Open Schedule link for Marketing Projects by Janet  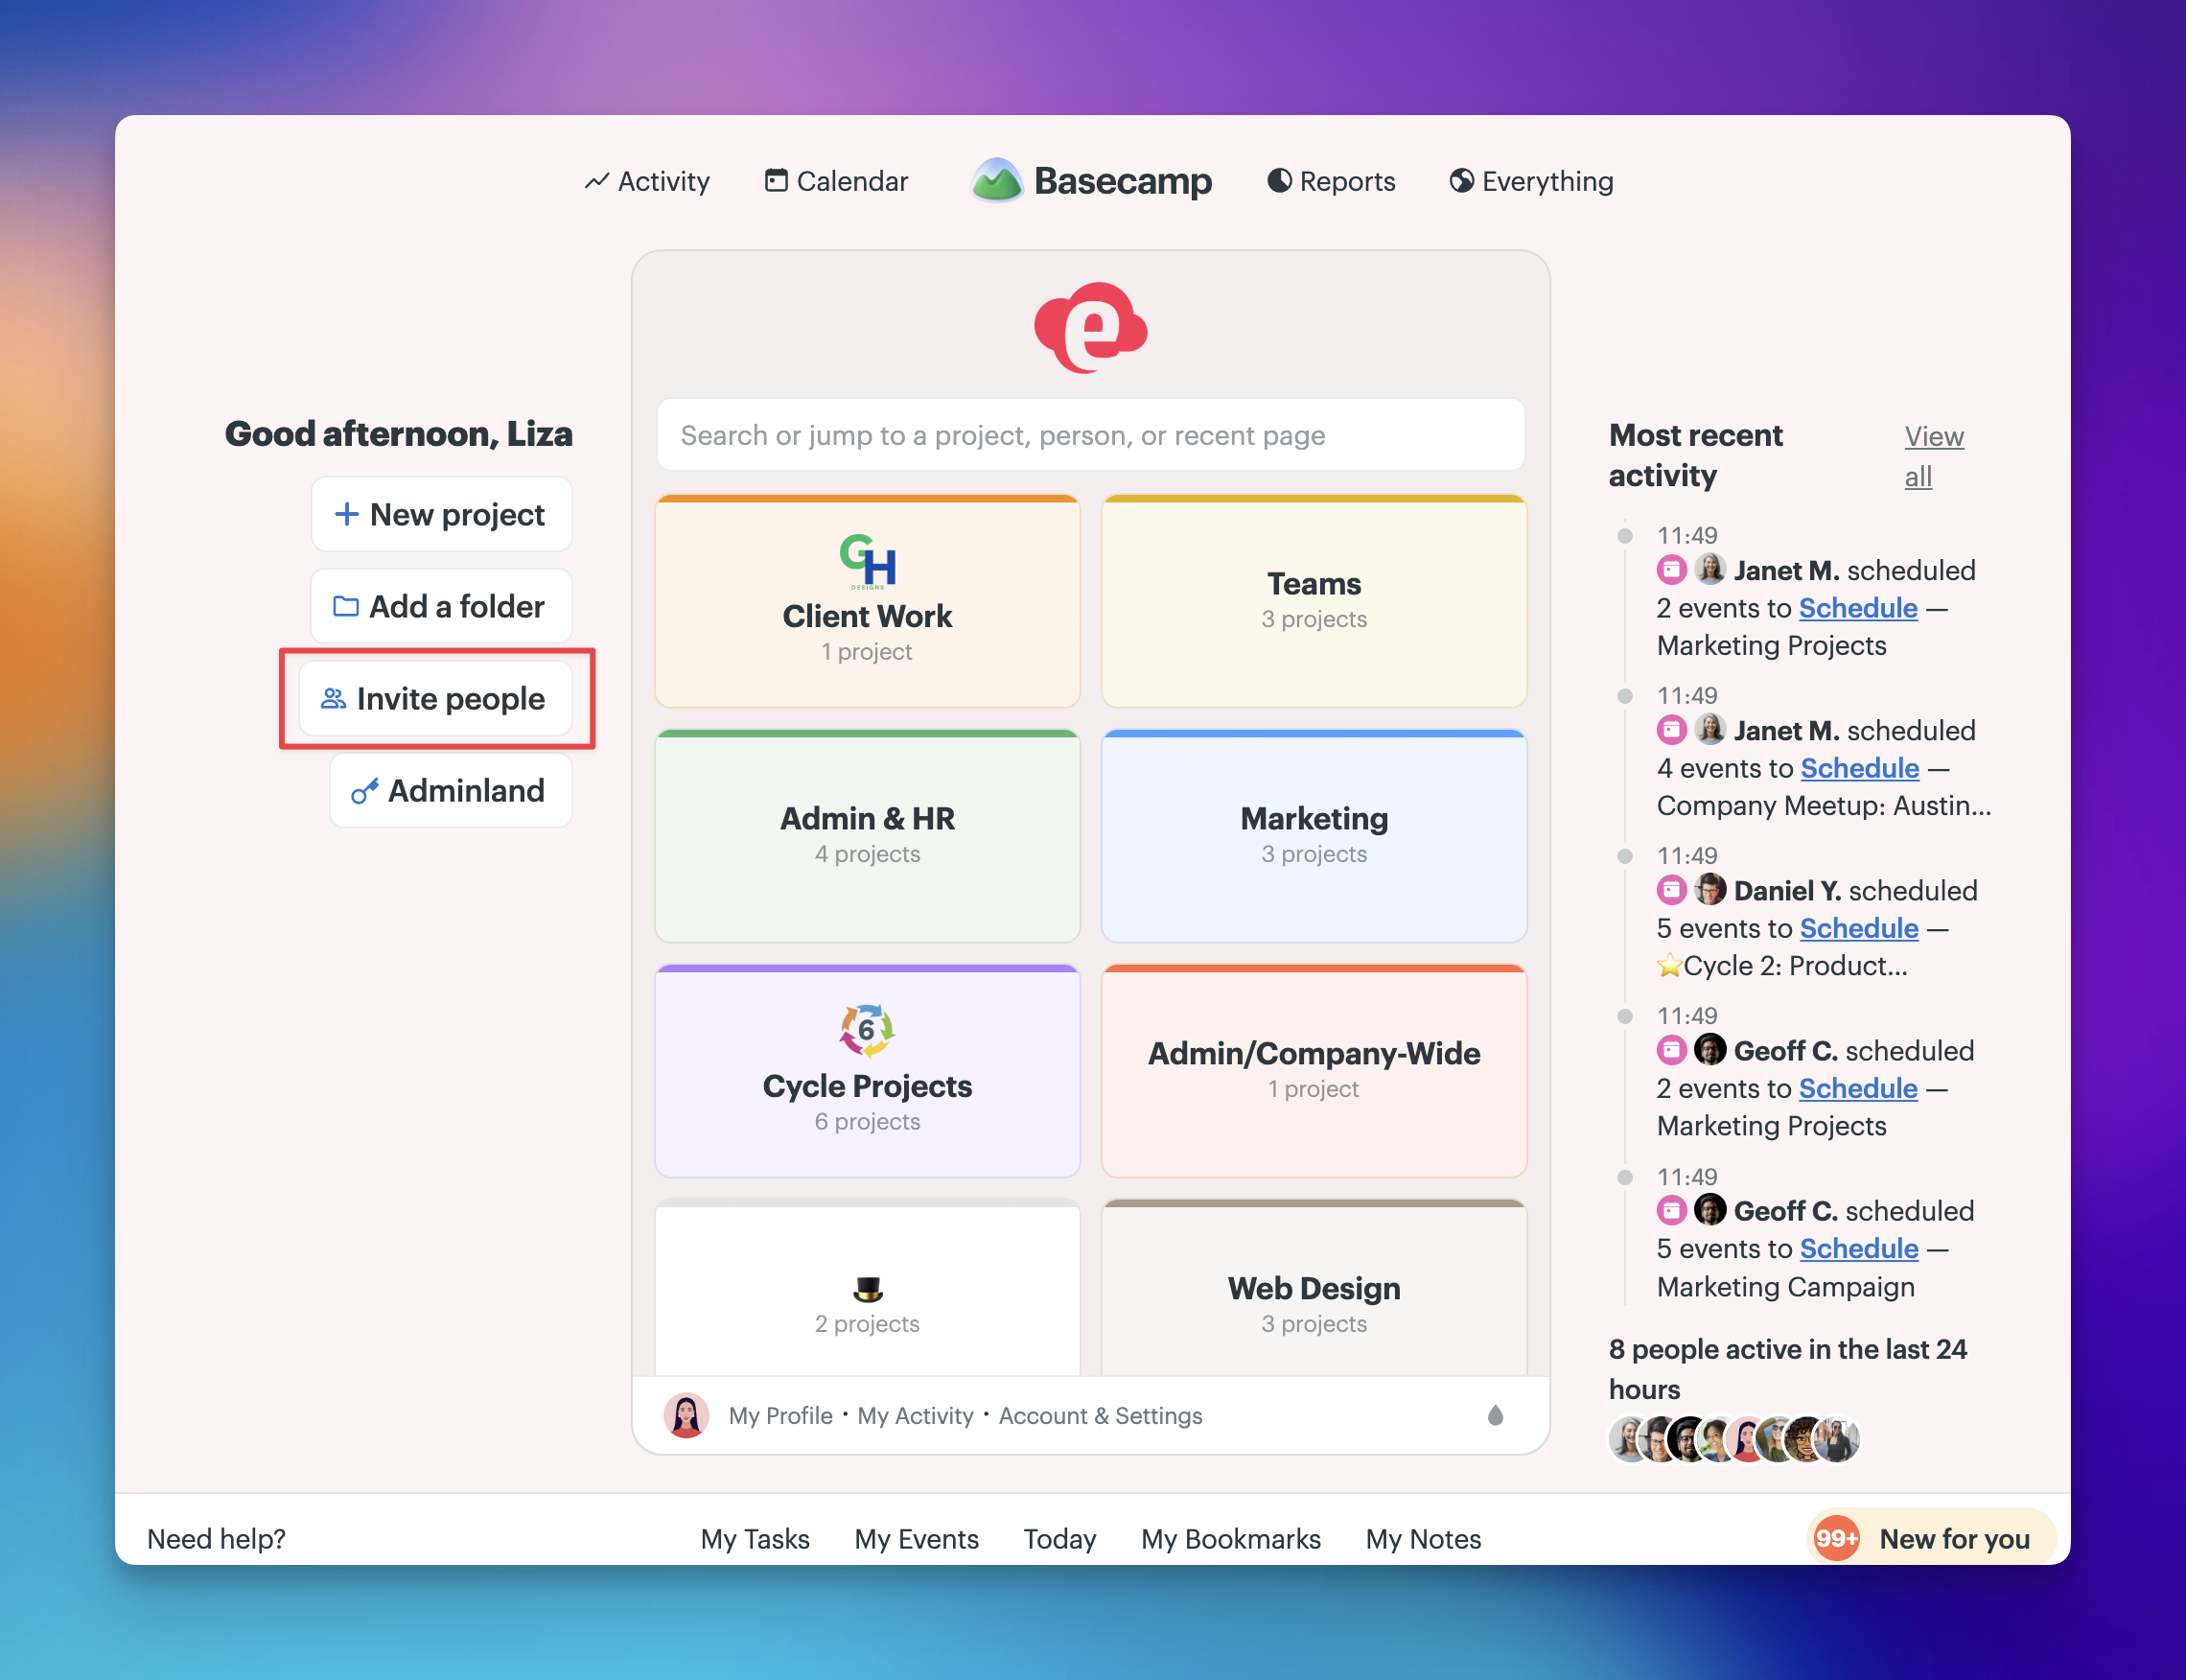pyautogui.click(x=1858, y=608)
